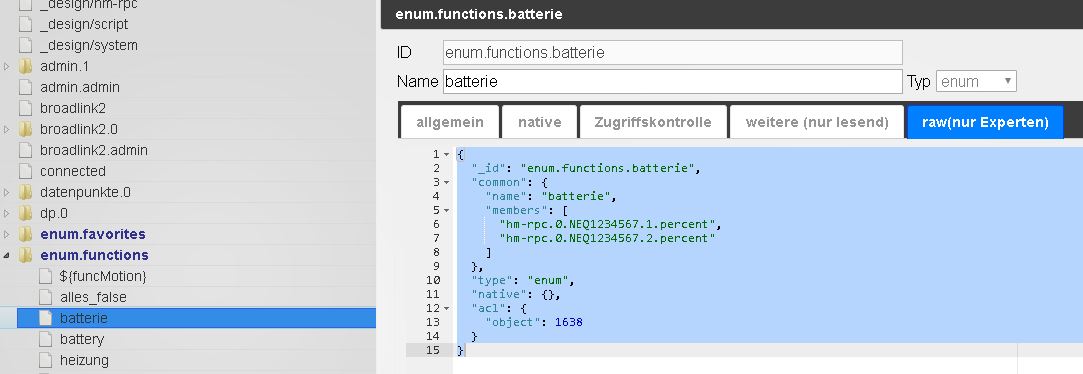1083x374 pixels.
Task: Select the heizung tree item
Action: point(84,360)
